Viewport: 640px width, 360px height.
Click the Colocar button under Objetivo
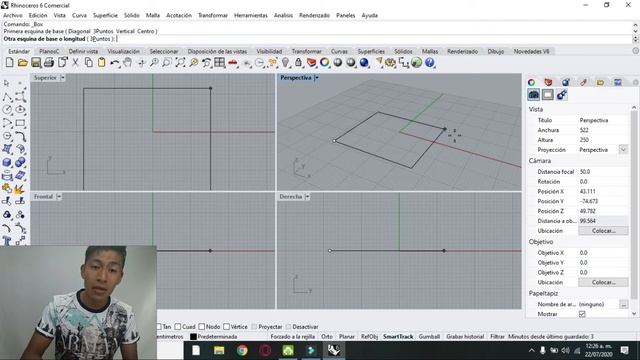coord(603,282)
